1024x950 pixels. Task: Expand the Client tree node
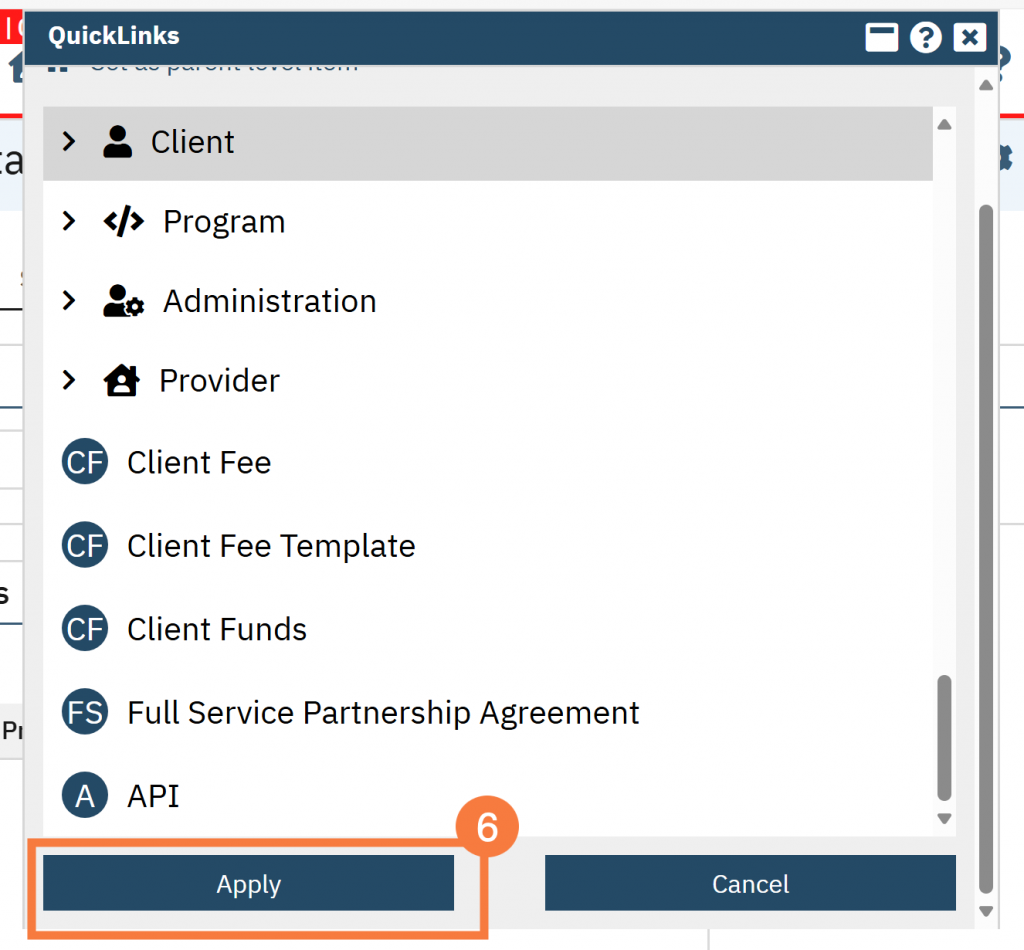click(69, 142)
